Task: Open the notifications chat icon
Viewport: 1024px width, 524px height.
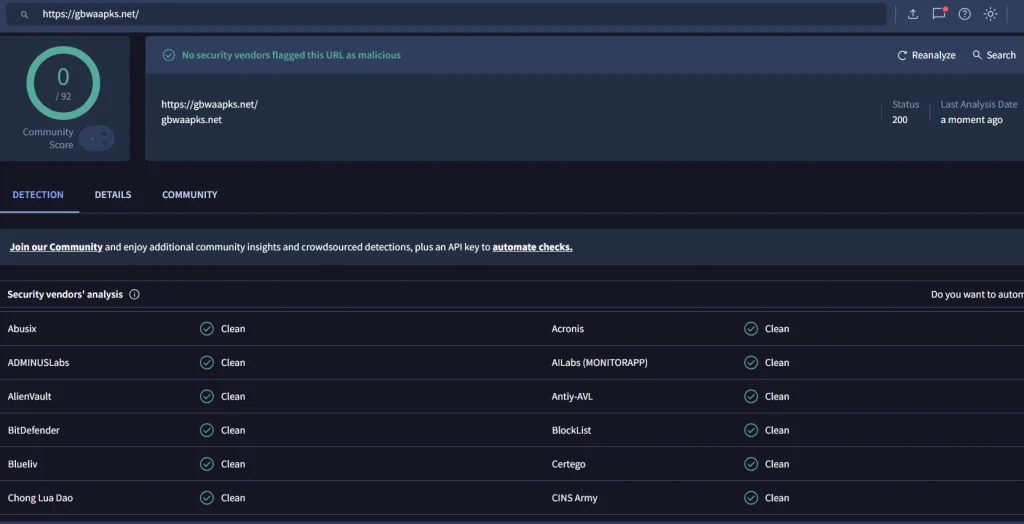Action: click(x=939, y=14)
